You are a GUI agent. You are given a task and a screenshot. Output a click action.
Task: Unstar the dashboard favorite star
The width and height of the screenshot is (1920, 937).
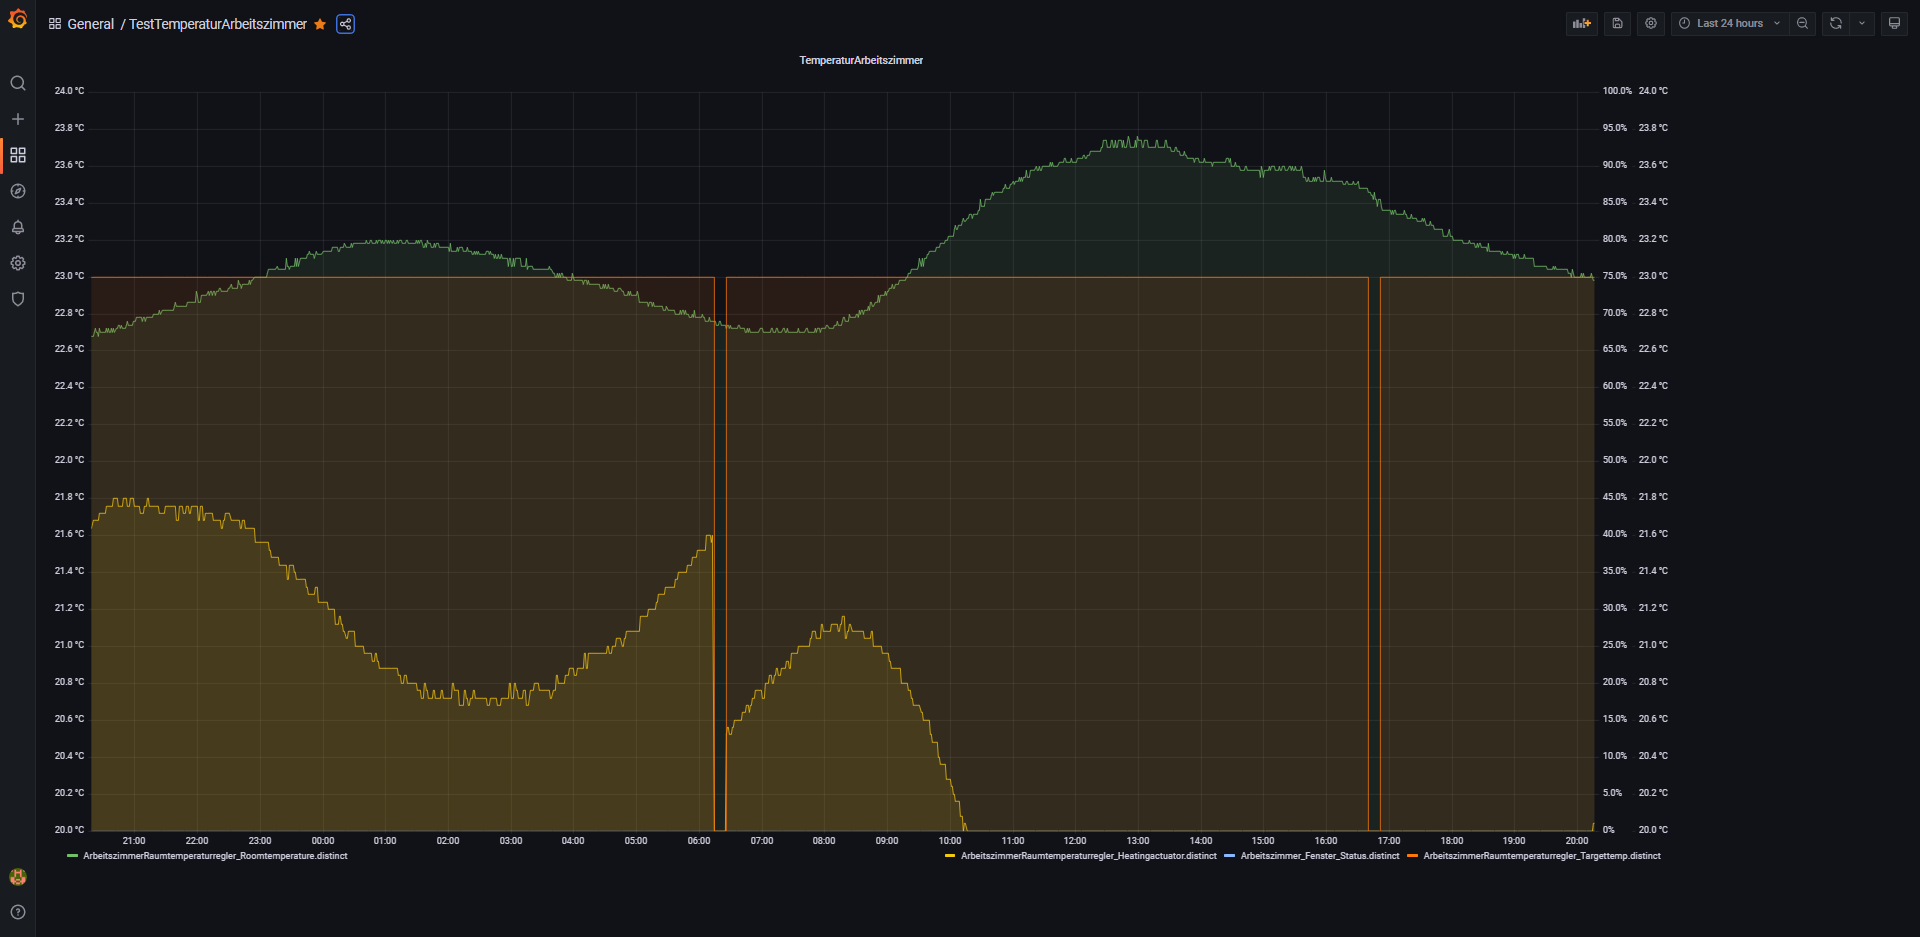(x=320, y=24)
